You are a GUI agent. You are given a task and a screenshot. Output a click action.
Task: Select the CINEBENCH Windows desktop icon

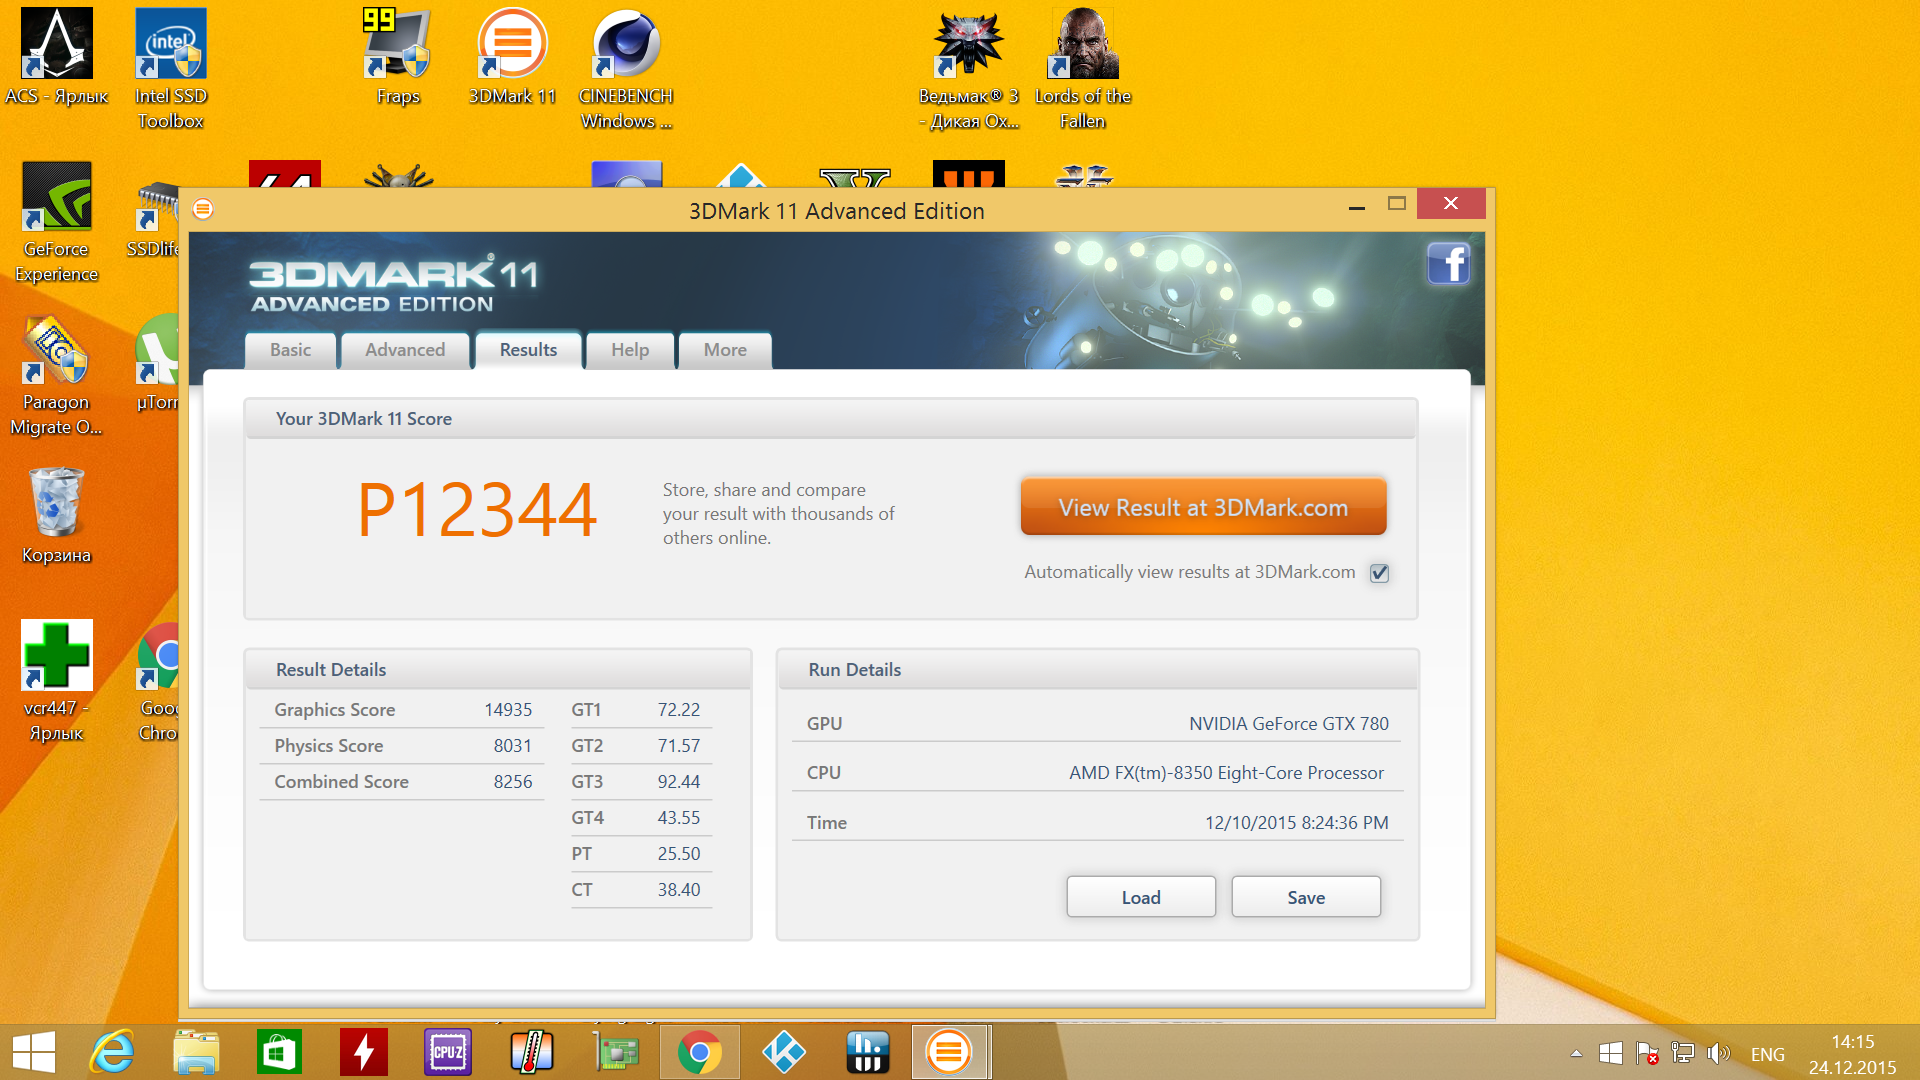626,69
